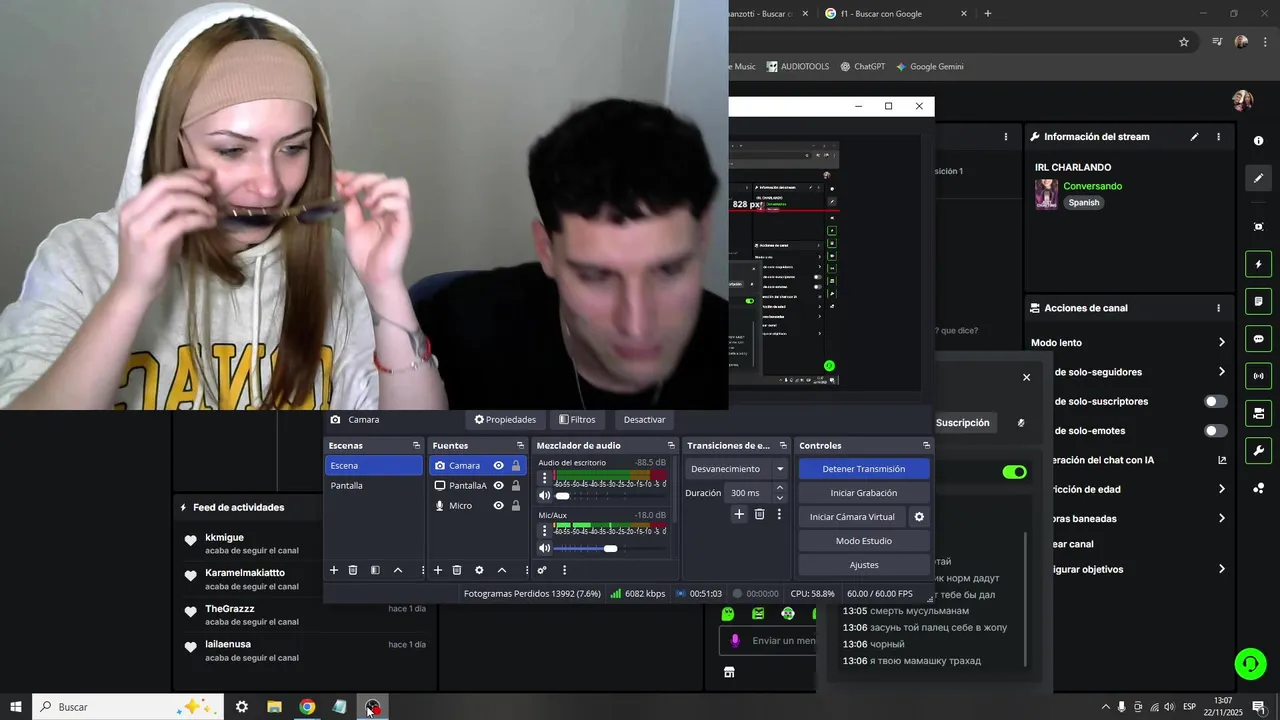Move source up in Fuentes toolbar
The height and width of the screenshot is (720, 1280).
pyautogui.click(x=501, y=570)
